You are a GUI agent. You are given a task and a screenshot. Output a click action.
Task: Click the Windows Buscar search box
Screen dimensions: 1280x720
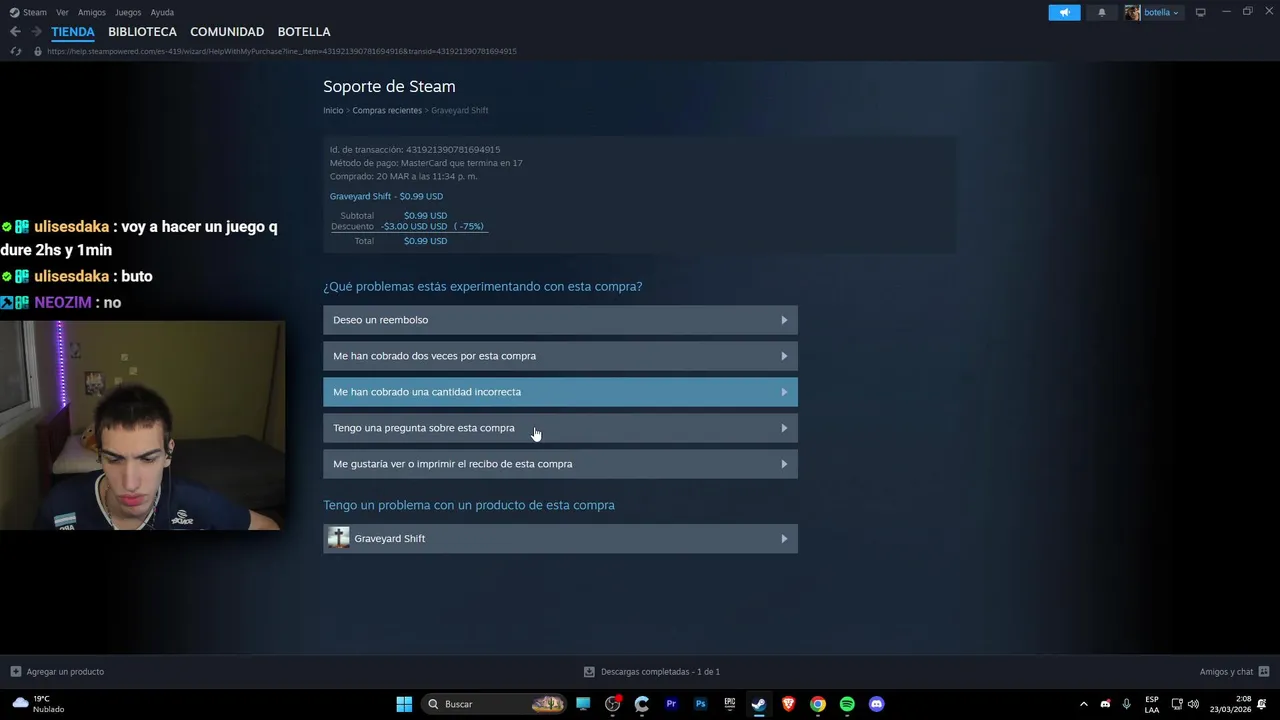(495, 704)
